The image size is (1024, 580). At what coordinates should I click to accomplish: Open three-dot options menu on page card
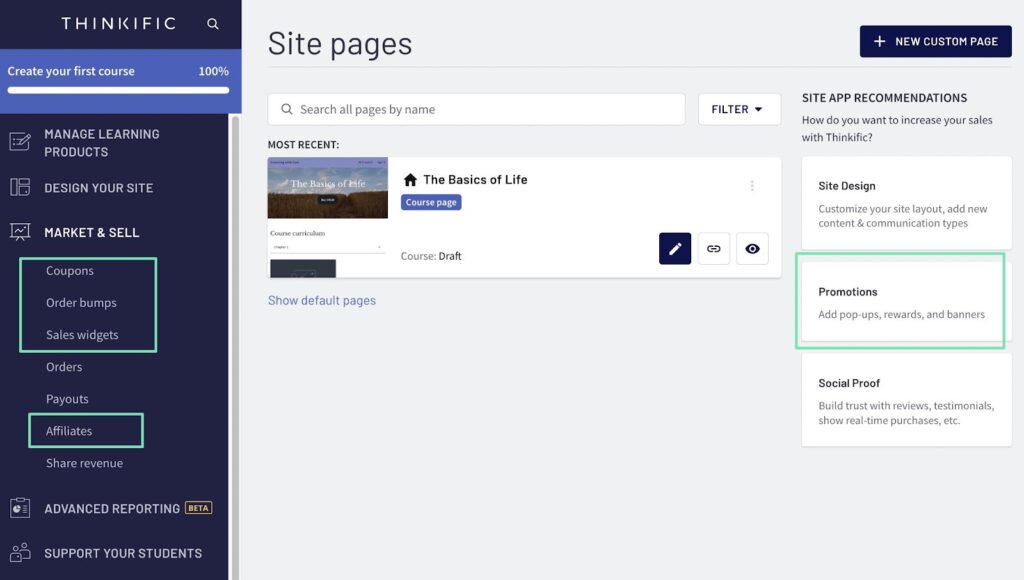coord(752,186)
